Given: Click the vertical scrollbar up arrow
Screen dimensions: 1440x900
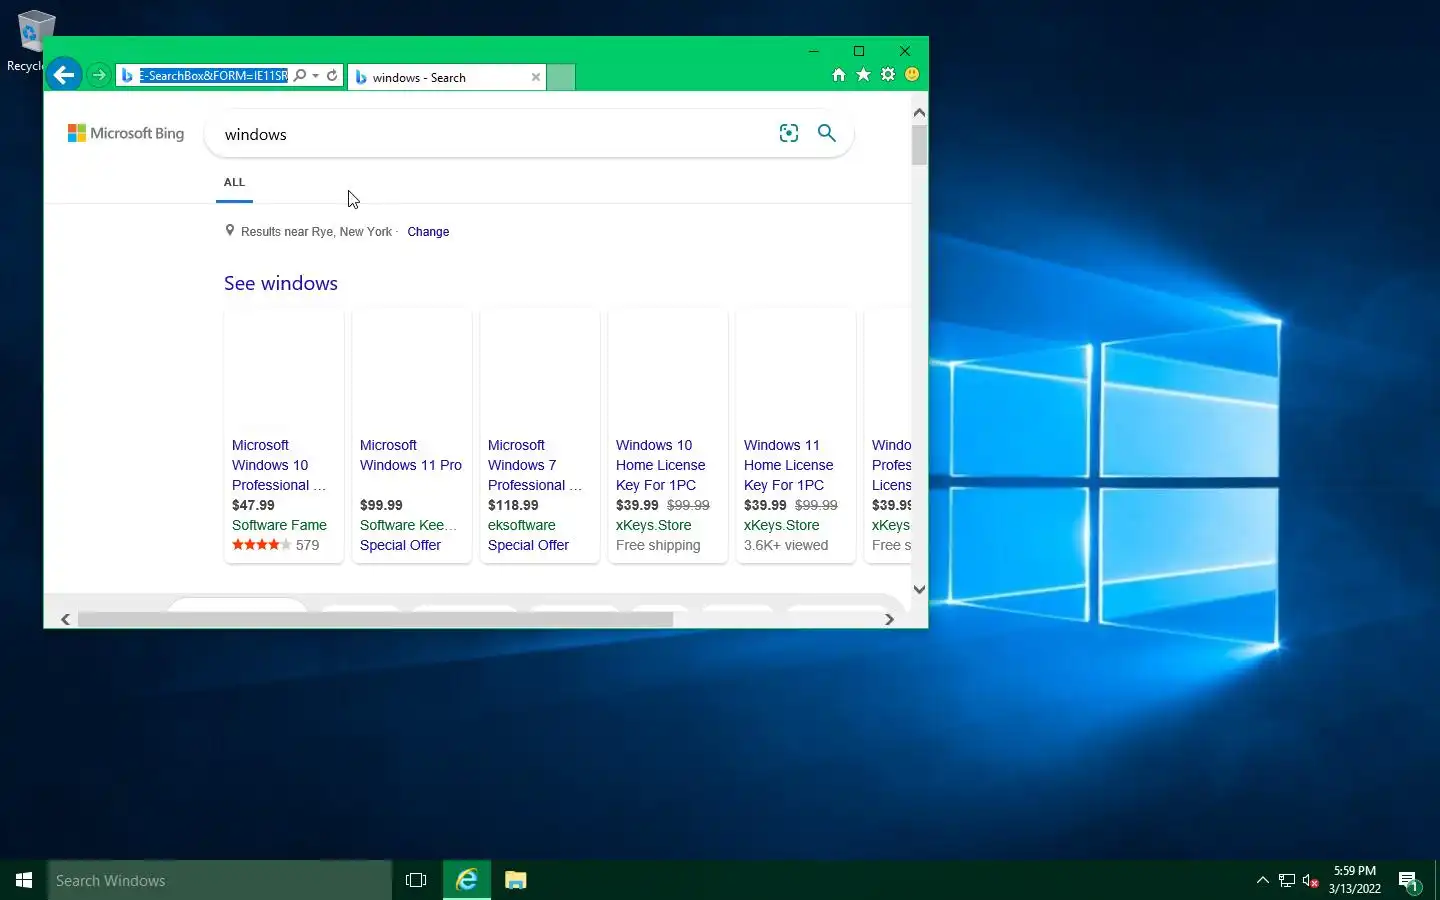Looking at the screenshot, I should pos(919,113).
